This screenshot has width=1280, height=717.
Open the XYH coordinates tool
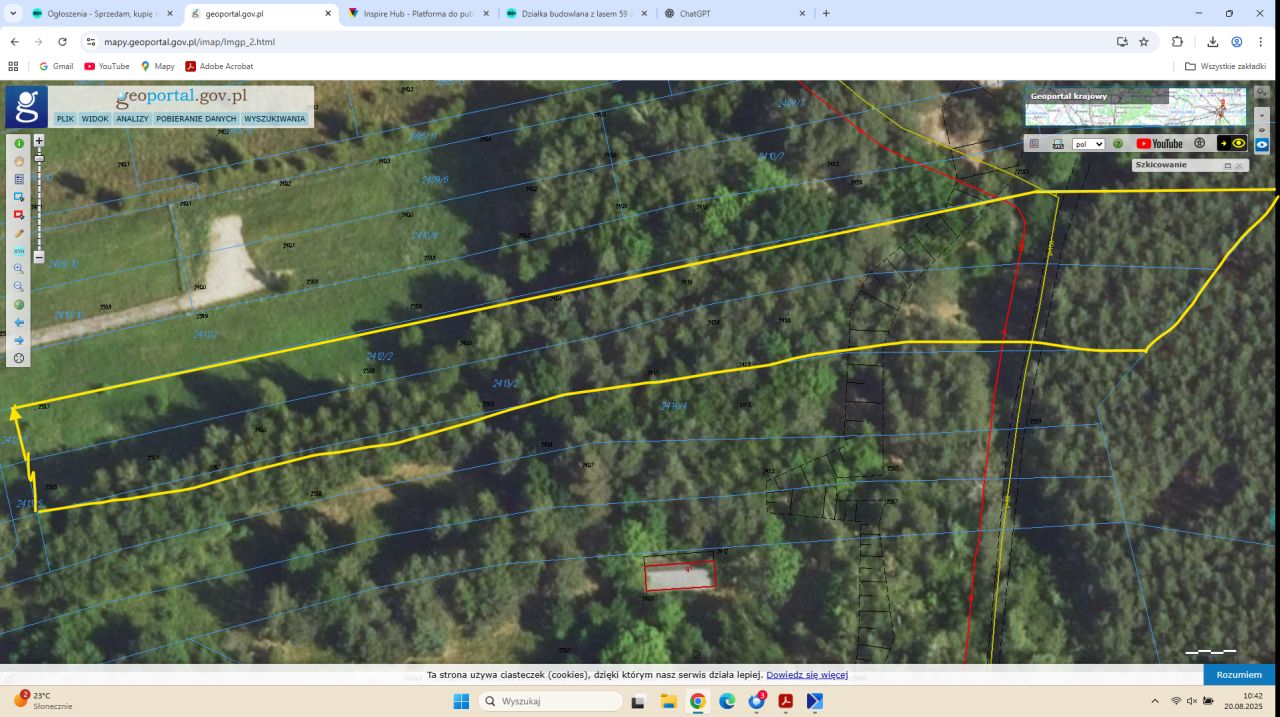click(19, 251)
